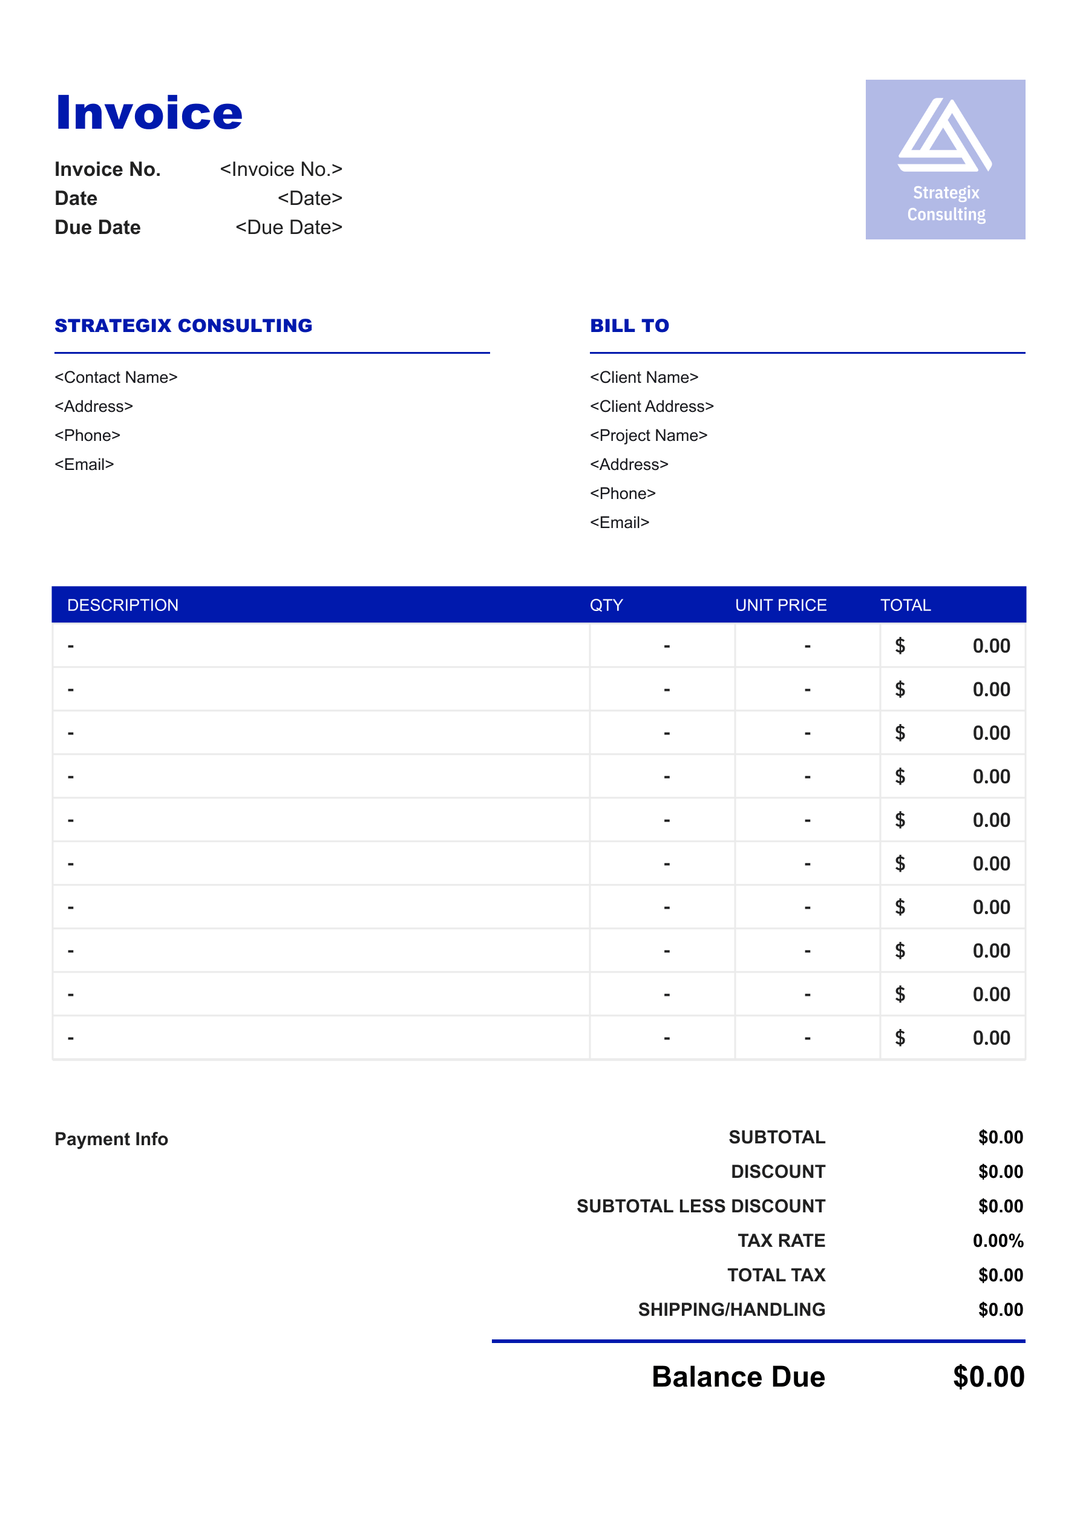Select the QTY column header

pyautogui.click(x=606, y=606)
